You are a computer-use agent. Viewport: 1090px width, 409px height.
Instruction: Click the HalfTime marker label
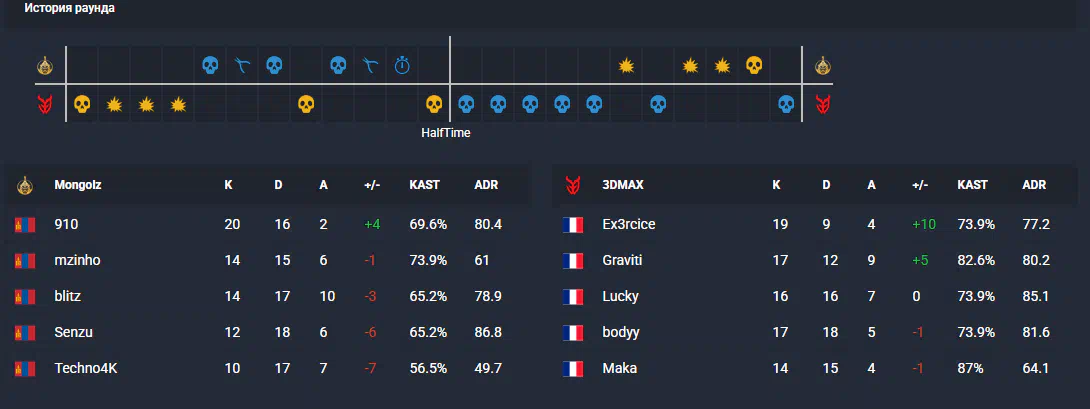(x=446, y=133)
